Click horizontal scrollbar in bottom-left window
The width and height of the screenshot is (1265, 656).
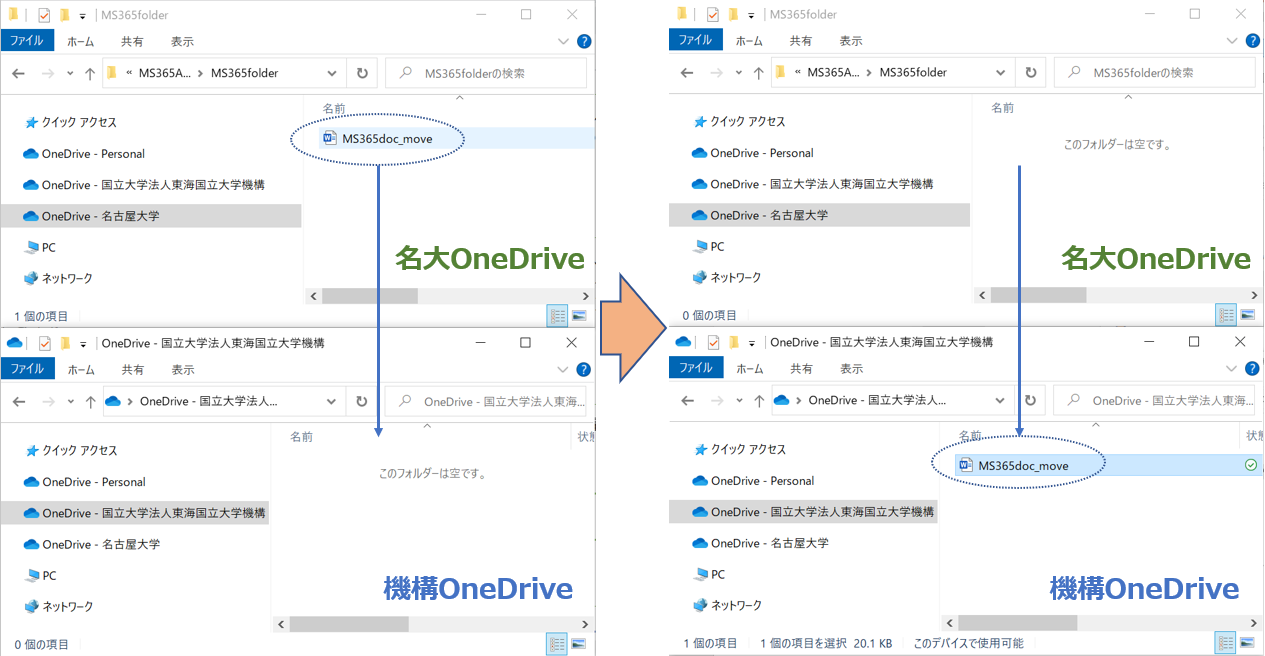click(350, 623)
